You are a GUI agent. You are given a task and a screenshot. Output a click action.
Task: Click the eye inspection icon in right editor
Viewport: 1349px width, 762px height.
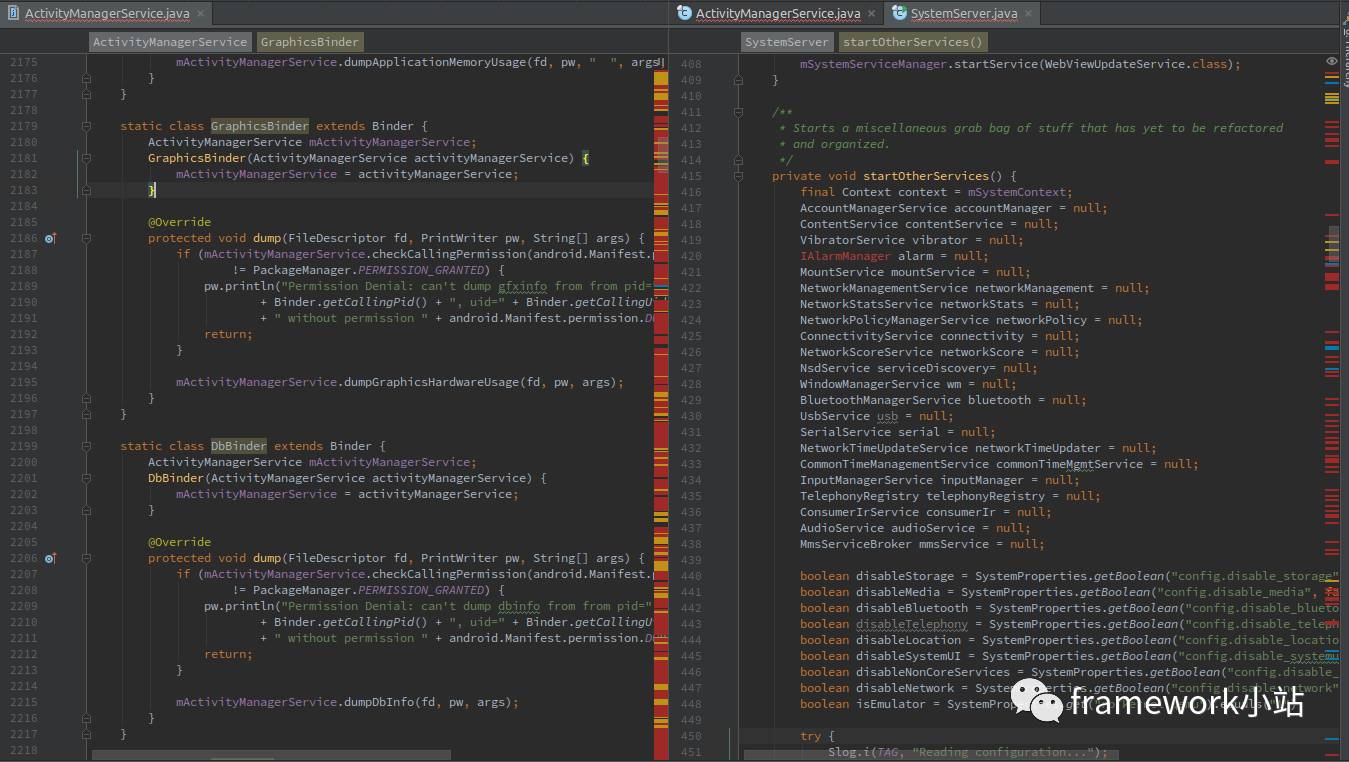click(x=1331, y=62)
